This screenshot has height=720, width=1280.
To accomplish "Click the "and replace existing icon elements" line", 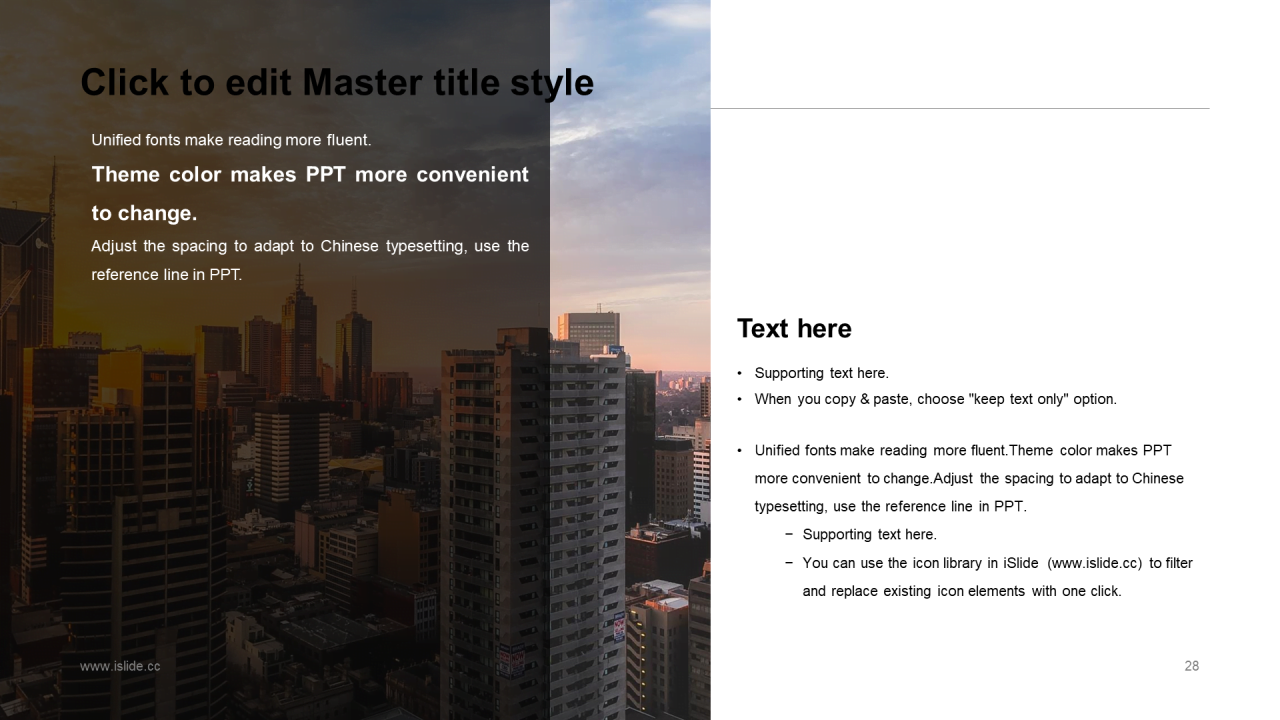I will [x=961, y=591].
